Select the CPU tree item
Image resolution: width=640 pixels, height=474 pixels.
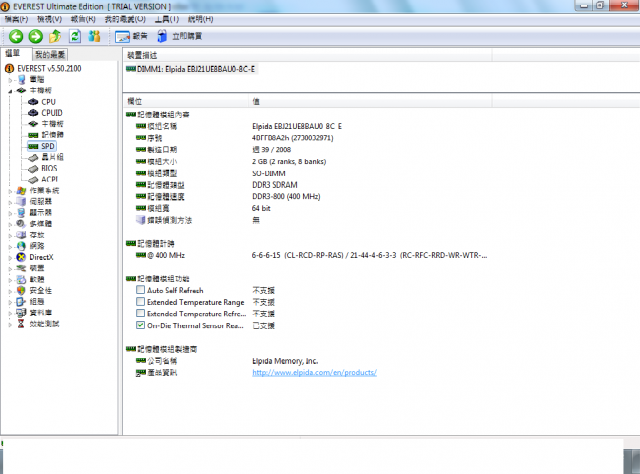pyautogui.click(x=48, y=102)
